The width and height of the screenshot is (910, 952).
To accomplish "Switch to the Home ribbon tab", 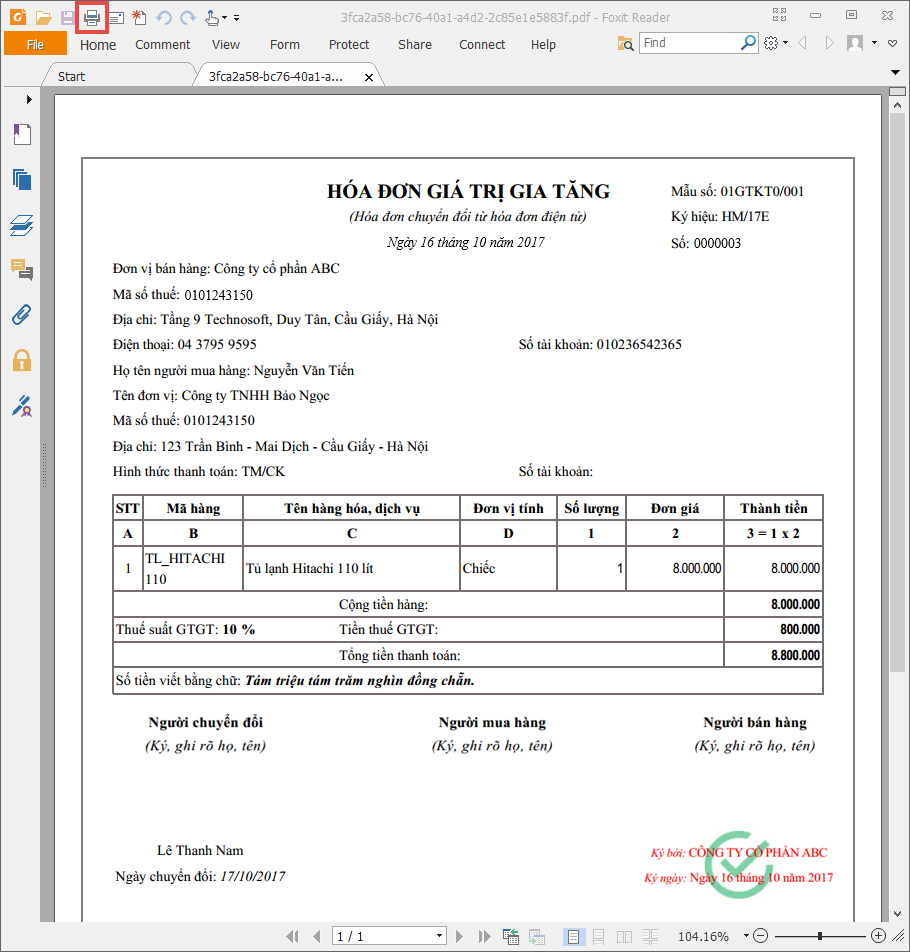I will tap(98, 45).
